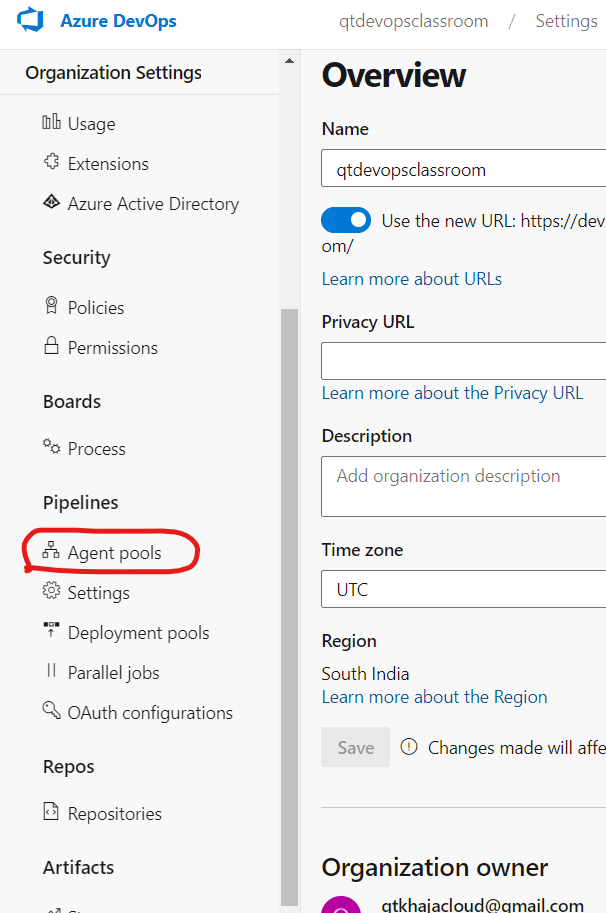Open Policies under Security

click(x=96, y=307)
